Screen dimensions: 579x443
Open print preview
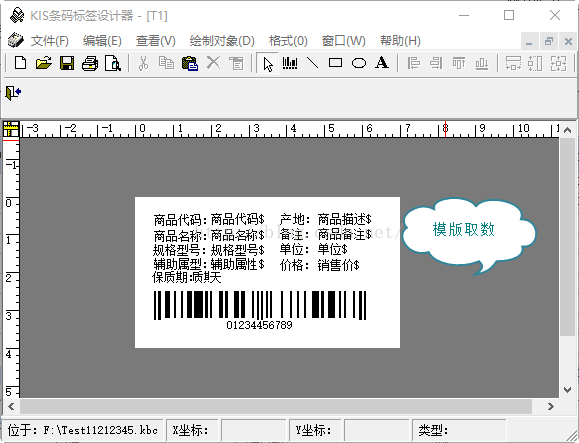[113, 63]
